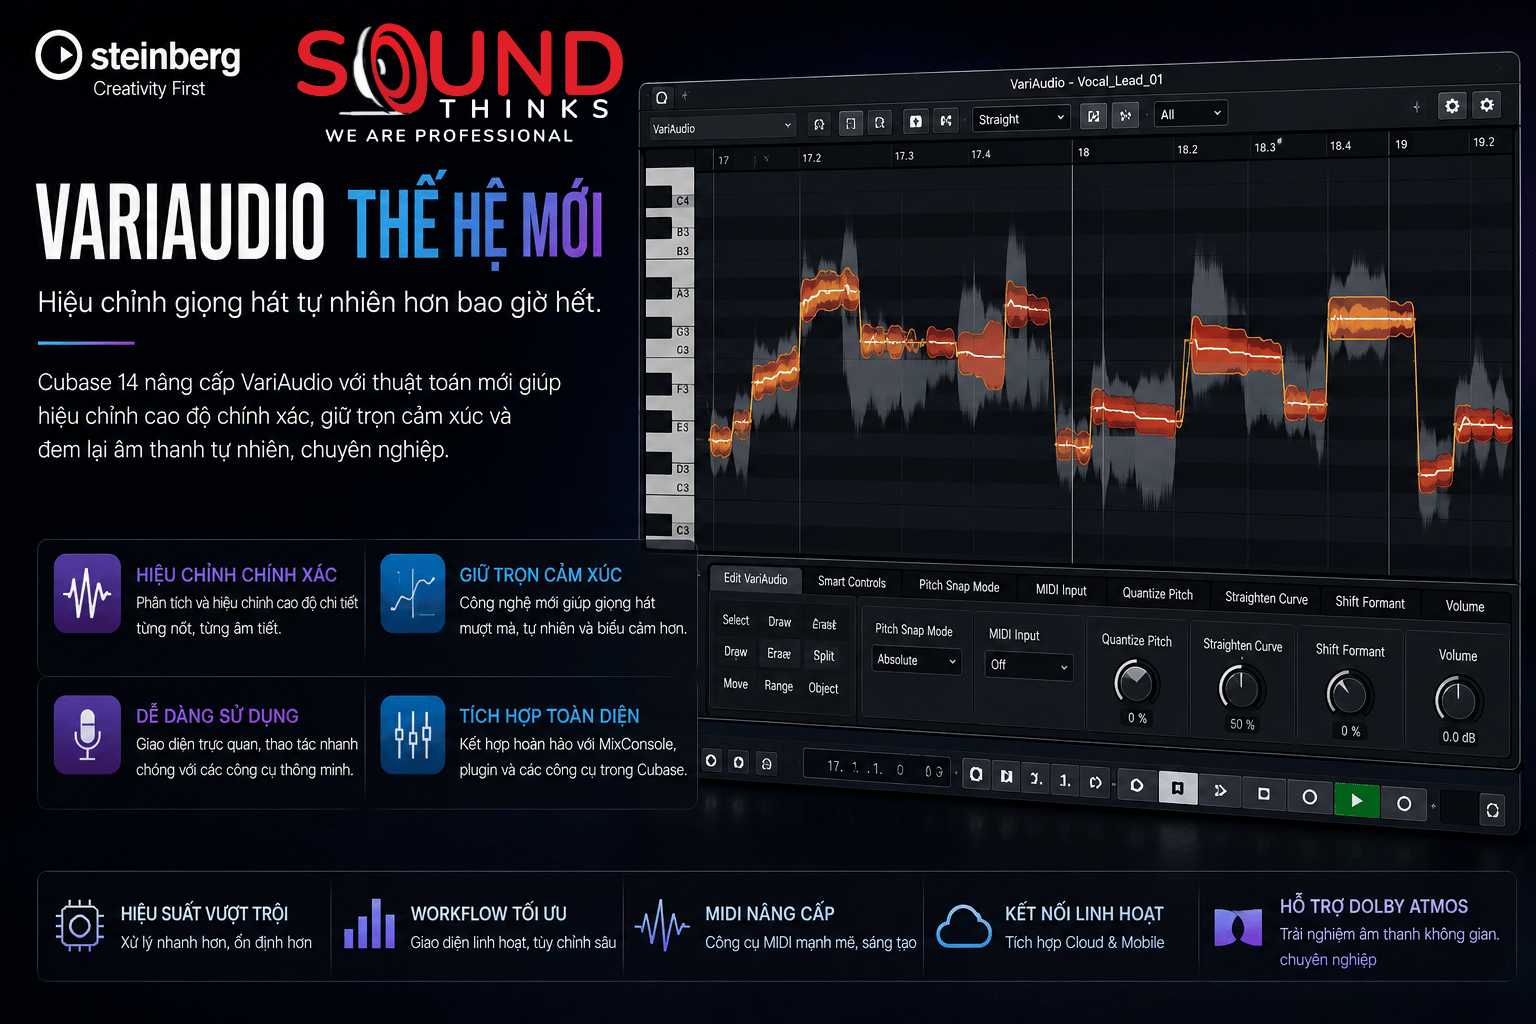
Task: Click the bar chart icon for Workflow Tối Ưu
Action: (x=370, y=923)
